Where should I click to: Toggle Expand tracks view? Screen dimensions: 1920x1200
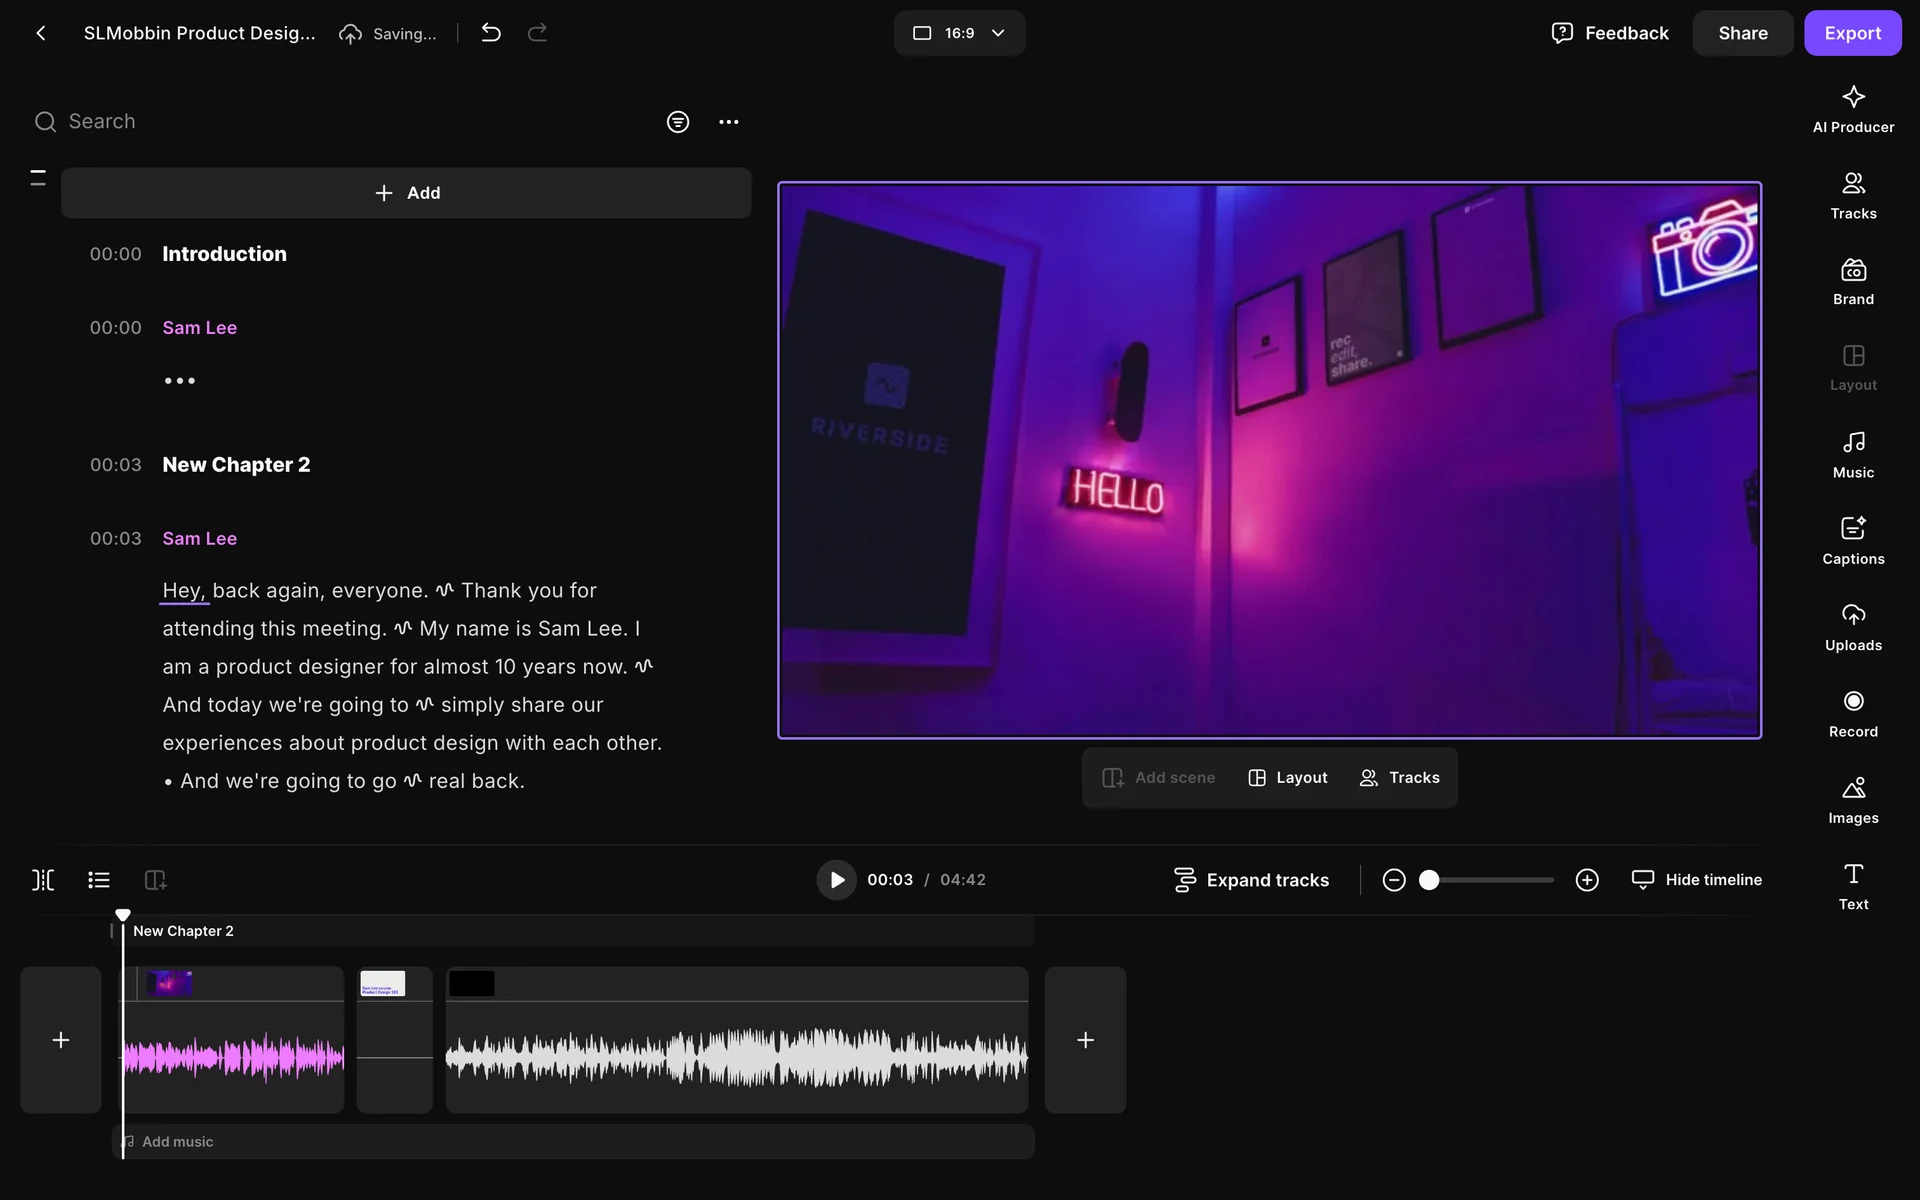1250,880
